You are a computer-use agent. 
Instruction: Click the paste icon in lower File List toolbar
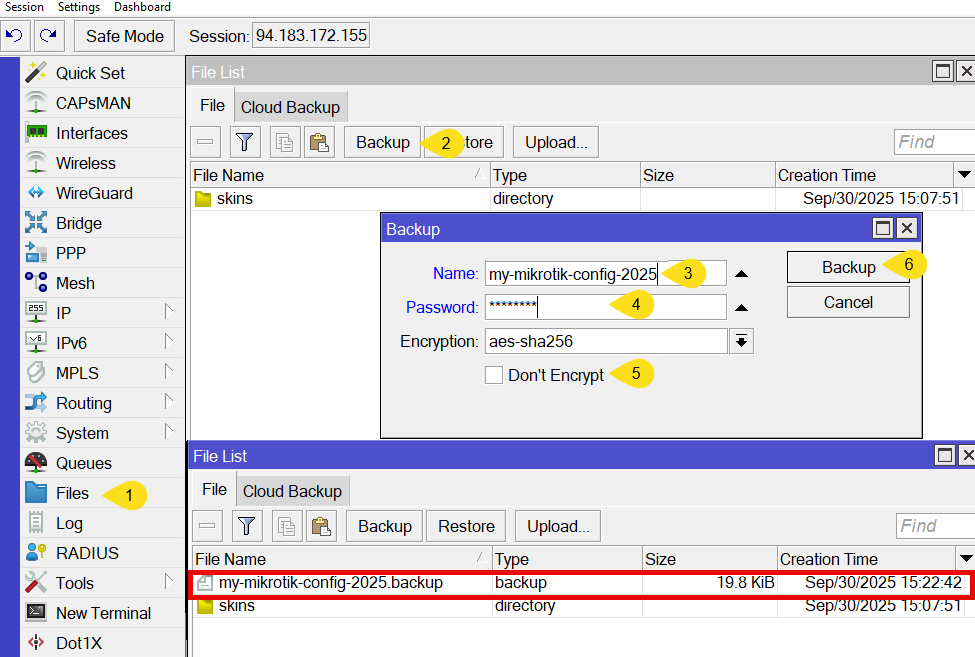tap(320, 527)
